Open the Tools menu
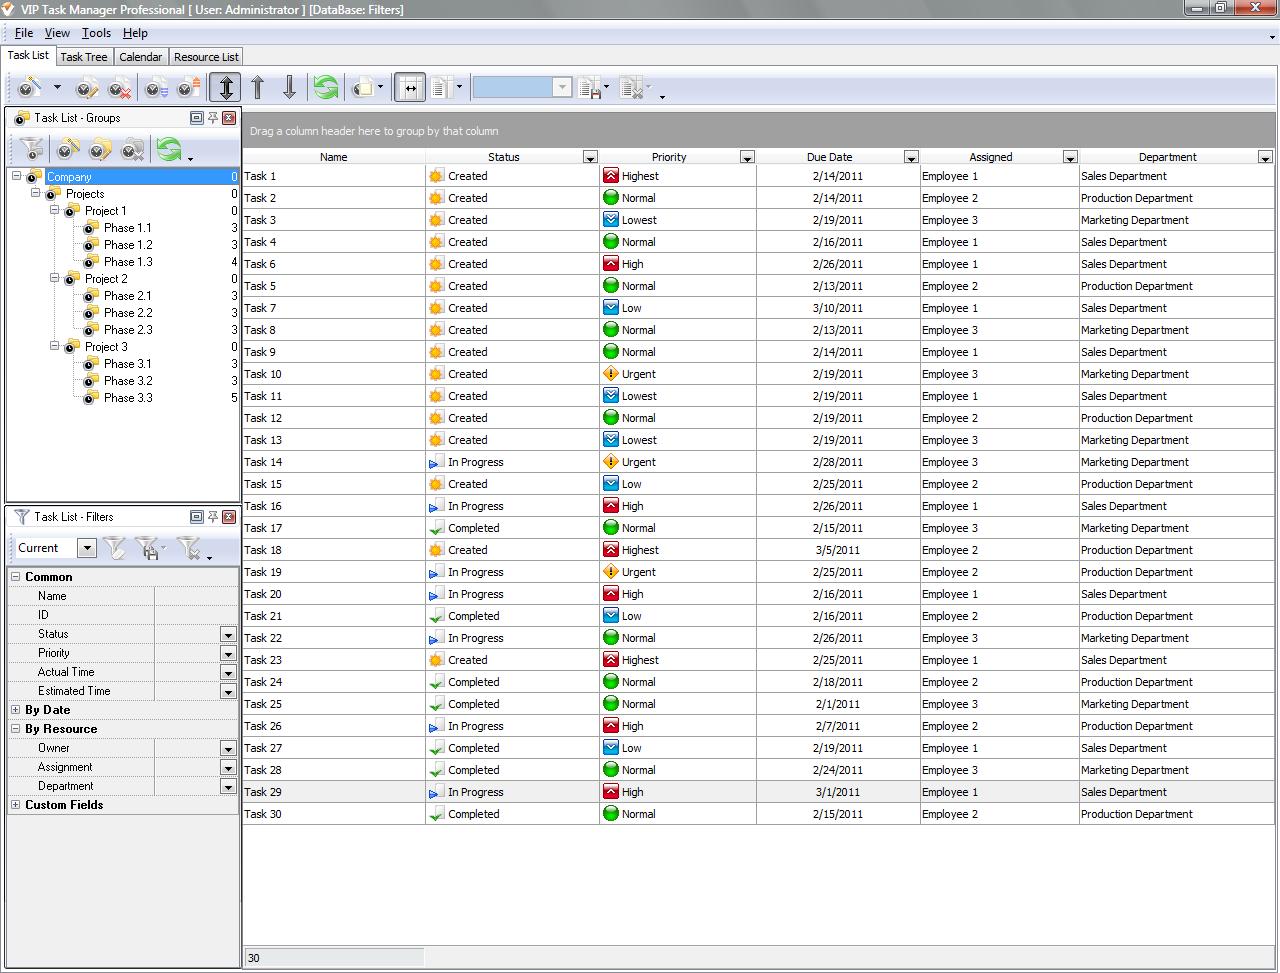 [96, 33]
